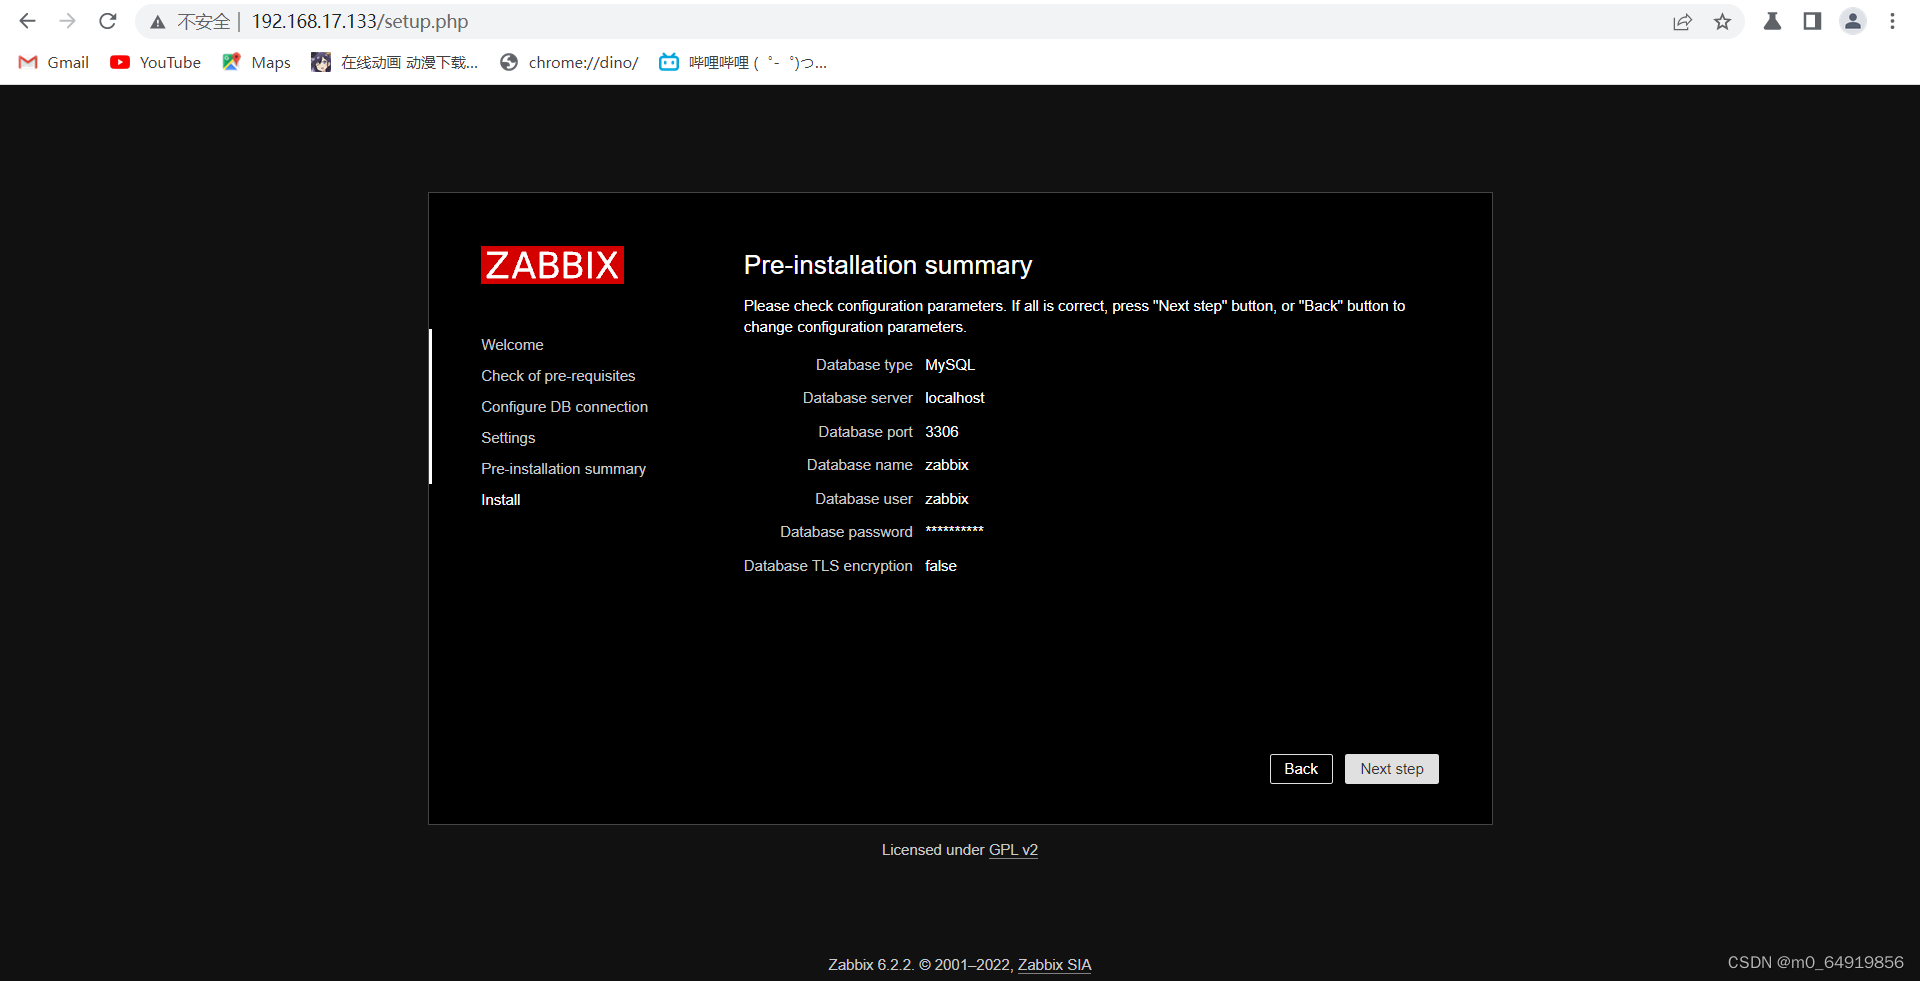The height and width of the screenshot is (981, 1920).
Task: Click the Database user label
Action: click(x=863, y=499)
